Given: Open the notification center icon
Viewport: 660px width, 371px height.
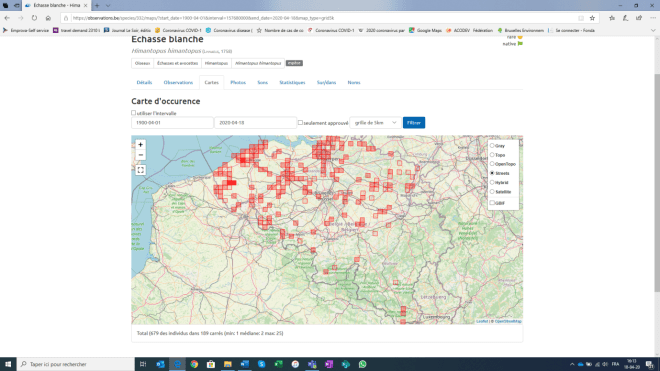Looking at the screenshot, I should click(650, 364).
